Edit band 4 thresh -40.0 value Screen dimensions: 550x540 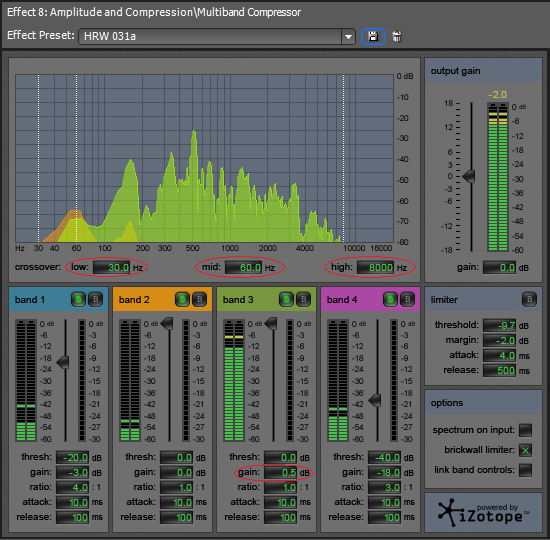coord(384,458)
